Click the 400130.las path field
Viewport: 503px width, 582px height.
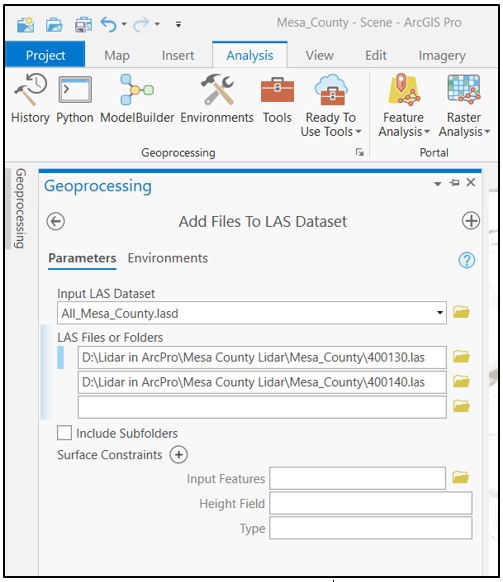pos(262,357)
